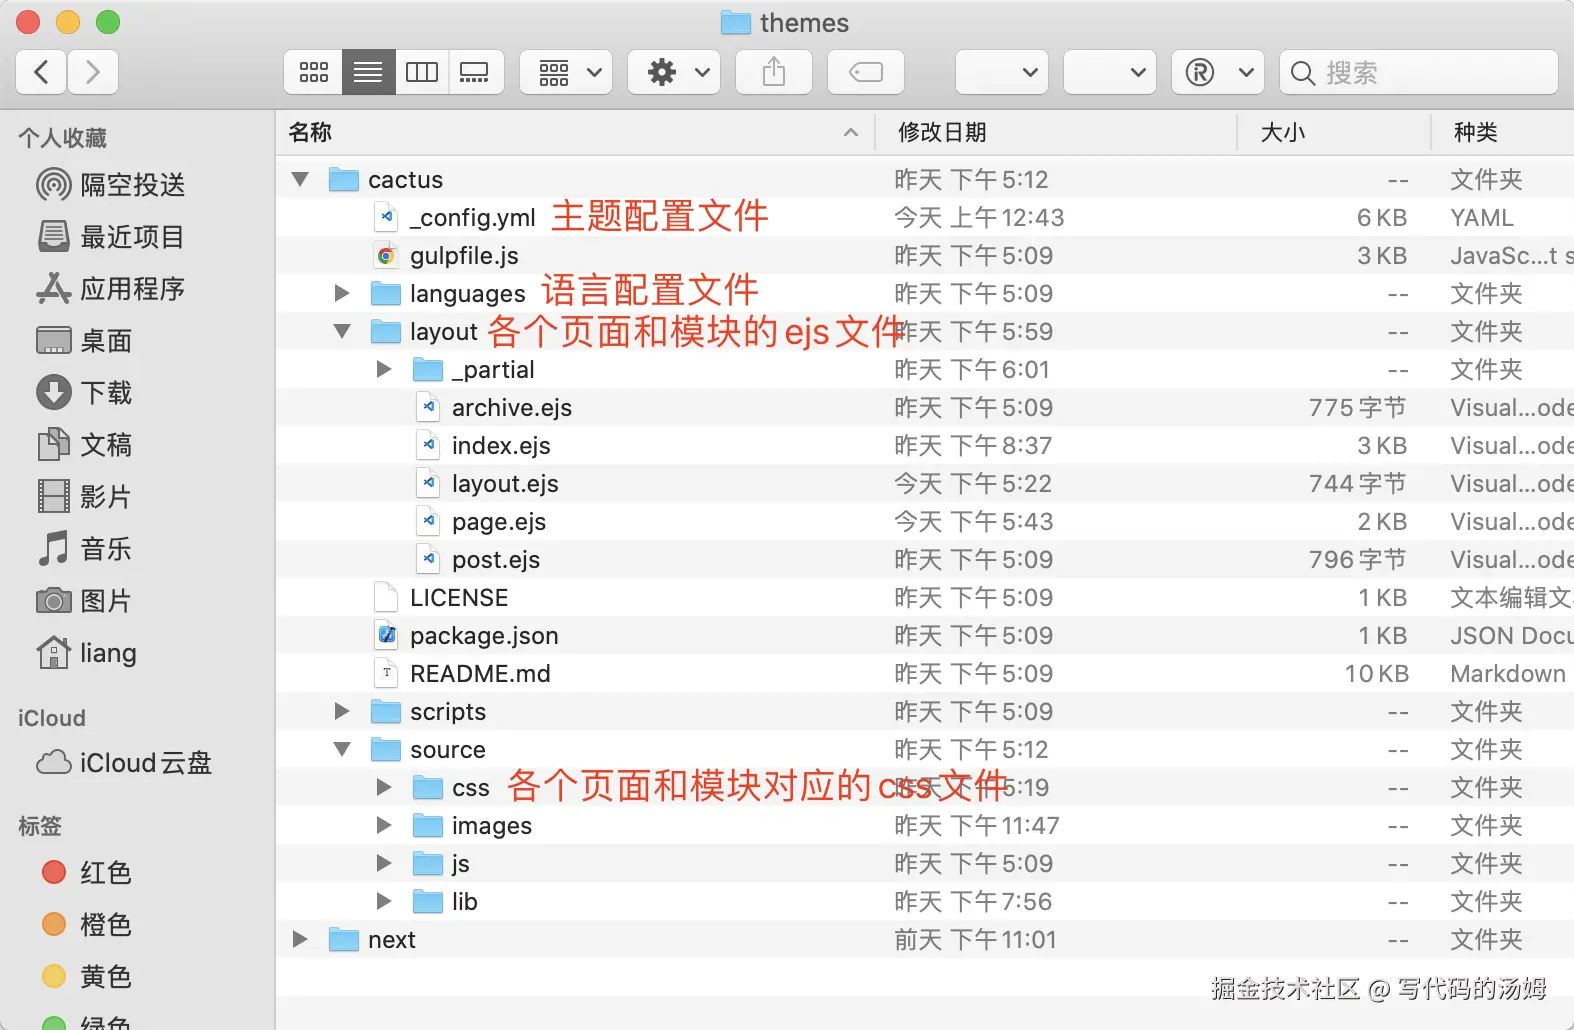Select the package.json file icon
This screenshot has width=1574, height=1030.
(386, 635)
